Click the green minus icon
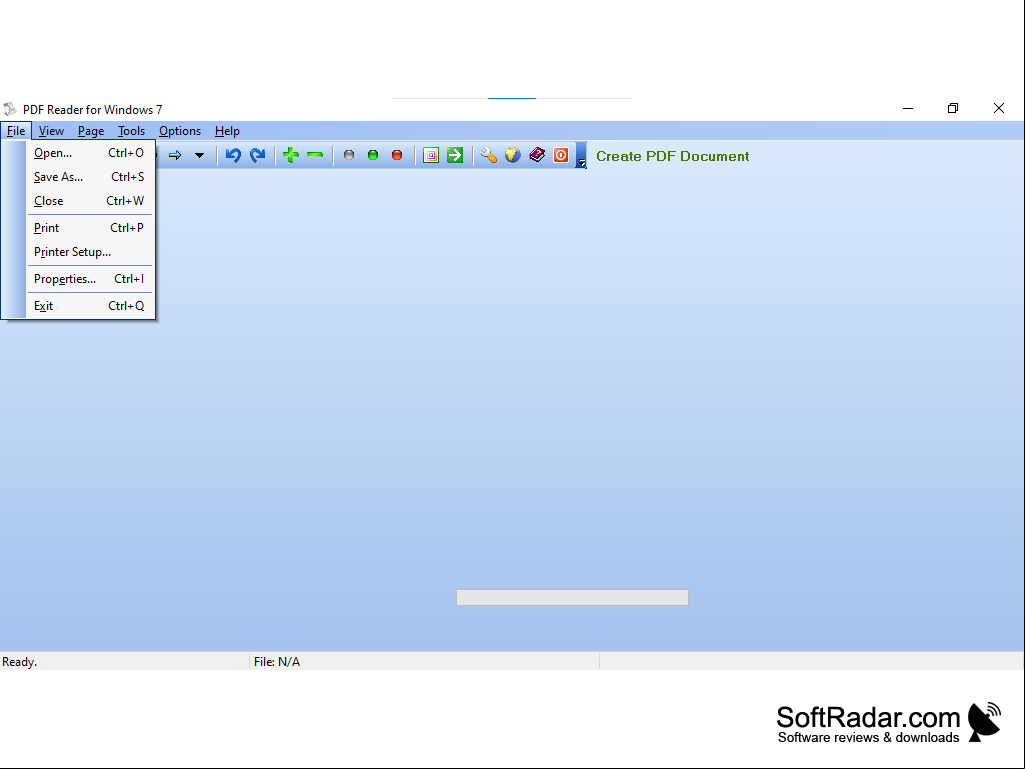1025x769 pixels. [x=315, y=155]
